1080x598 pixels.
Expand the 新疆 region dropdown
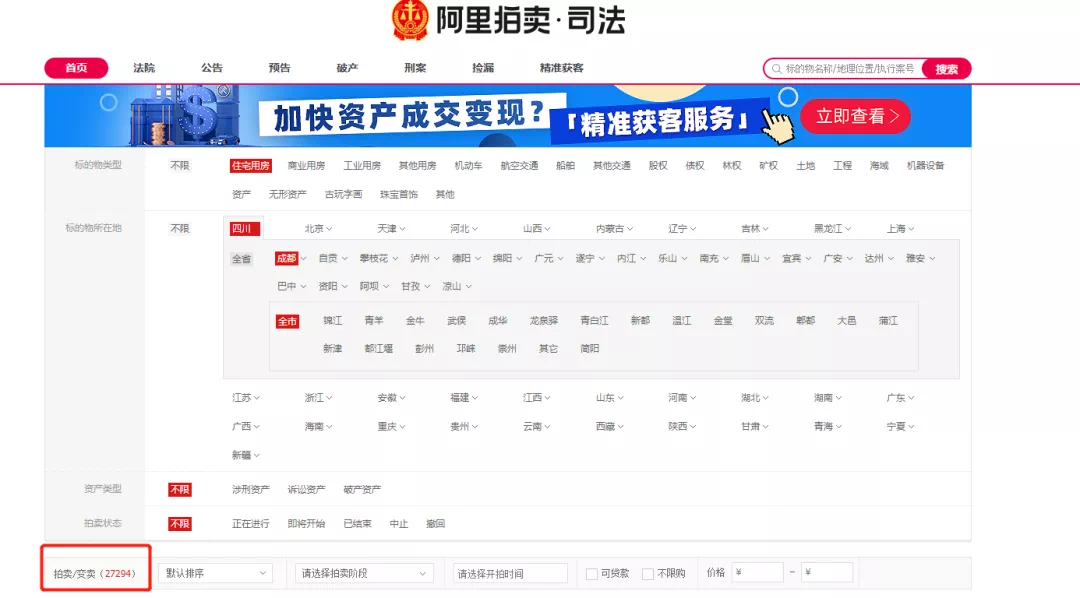tap(246, 455)
